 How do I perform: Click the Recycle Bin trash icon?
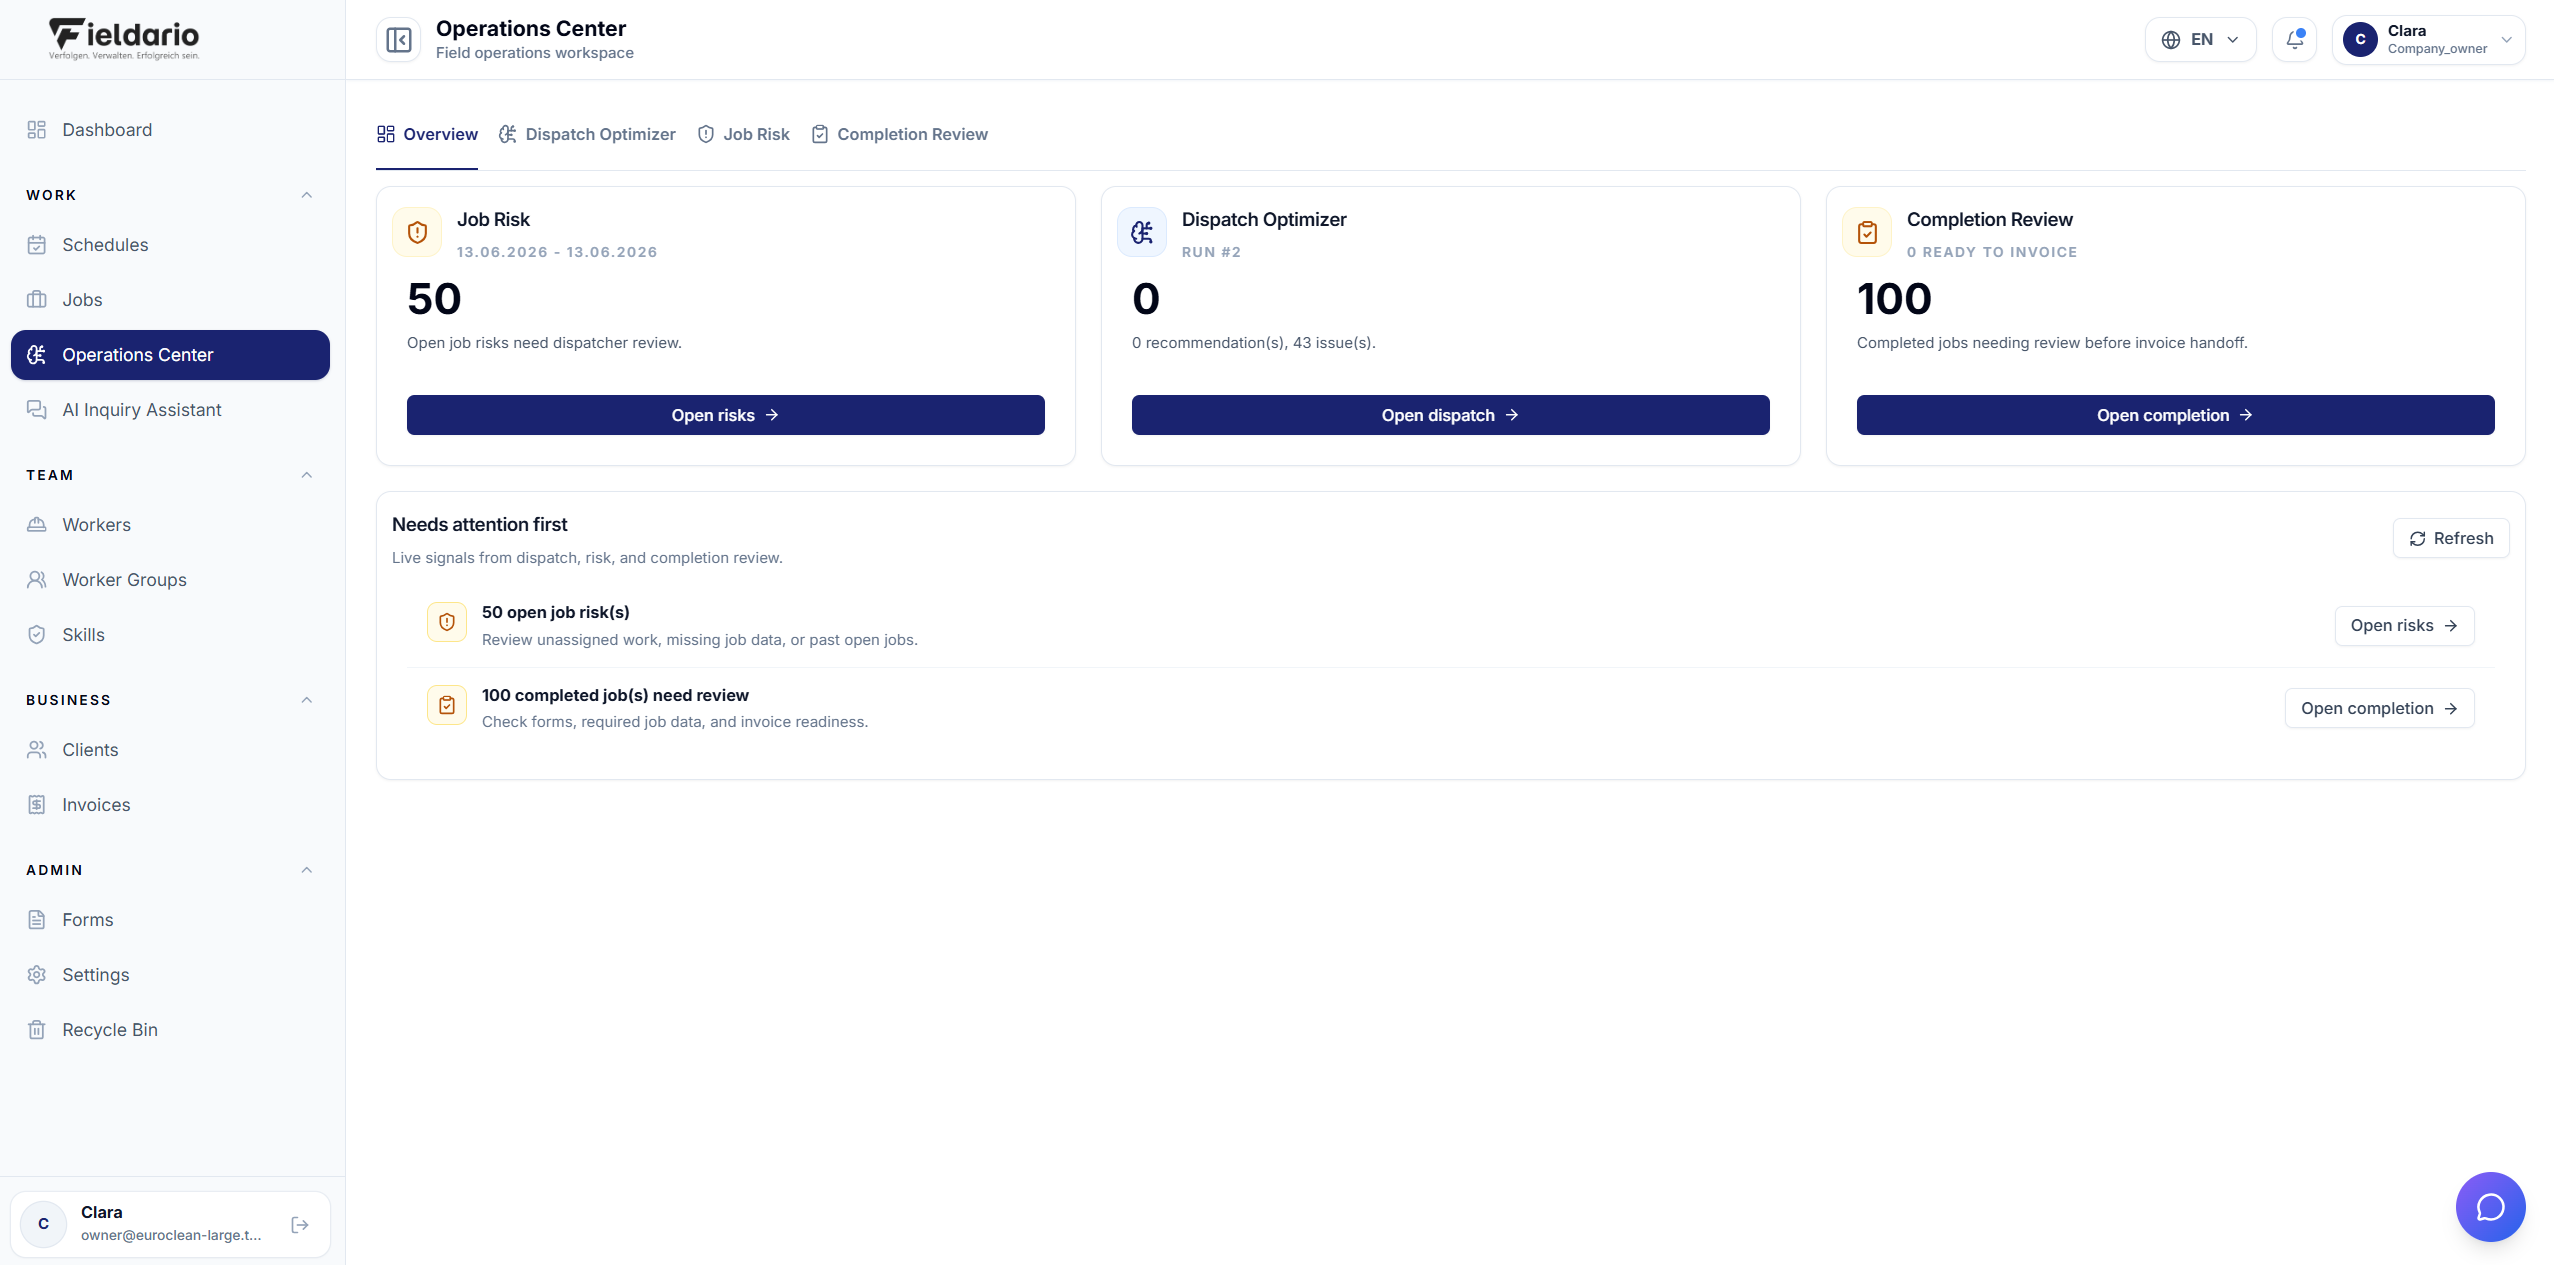(x=37, y=1030)
